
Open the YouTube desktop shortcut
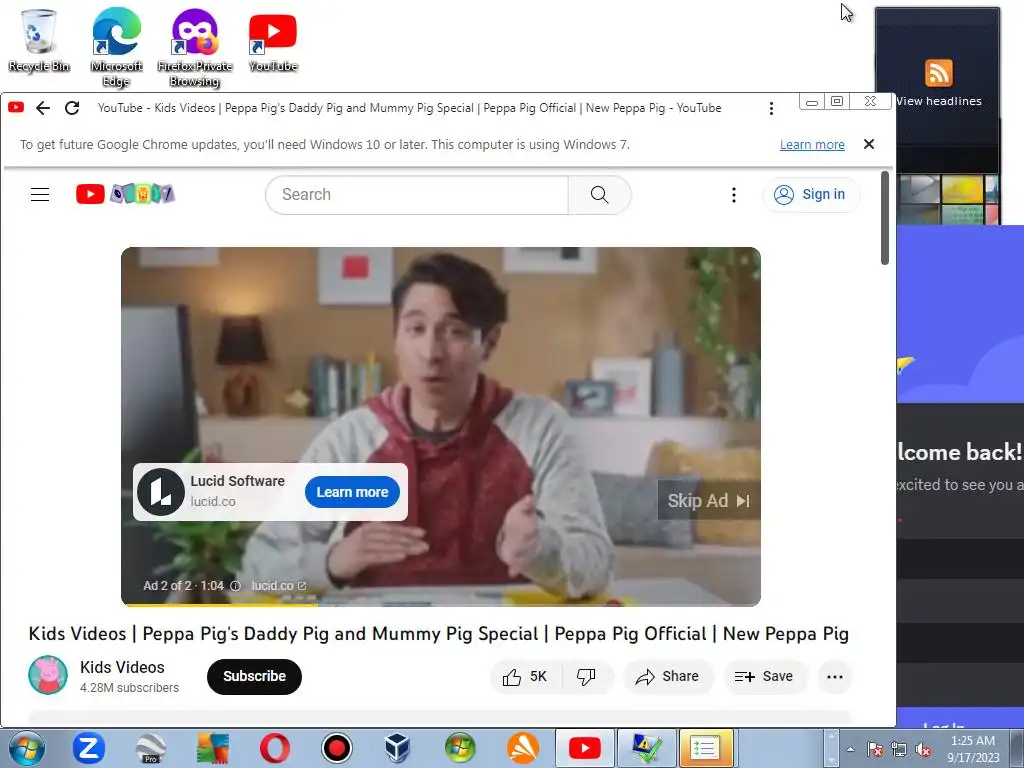coord(273,40)
